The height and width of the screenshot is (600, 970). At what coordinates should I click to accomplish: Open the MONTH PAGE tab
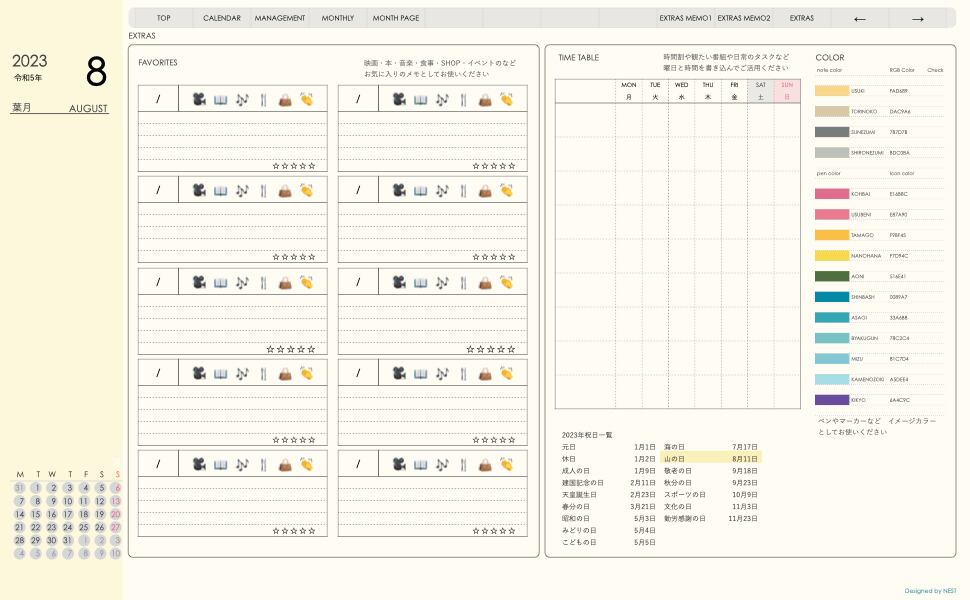(x=396, y=18)
